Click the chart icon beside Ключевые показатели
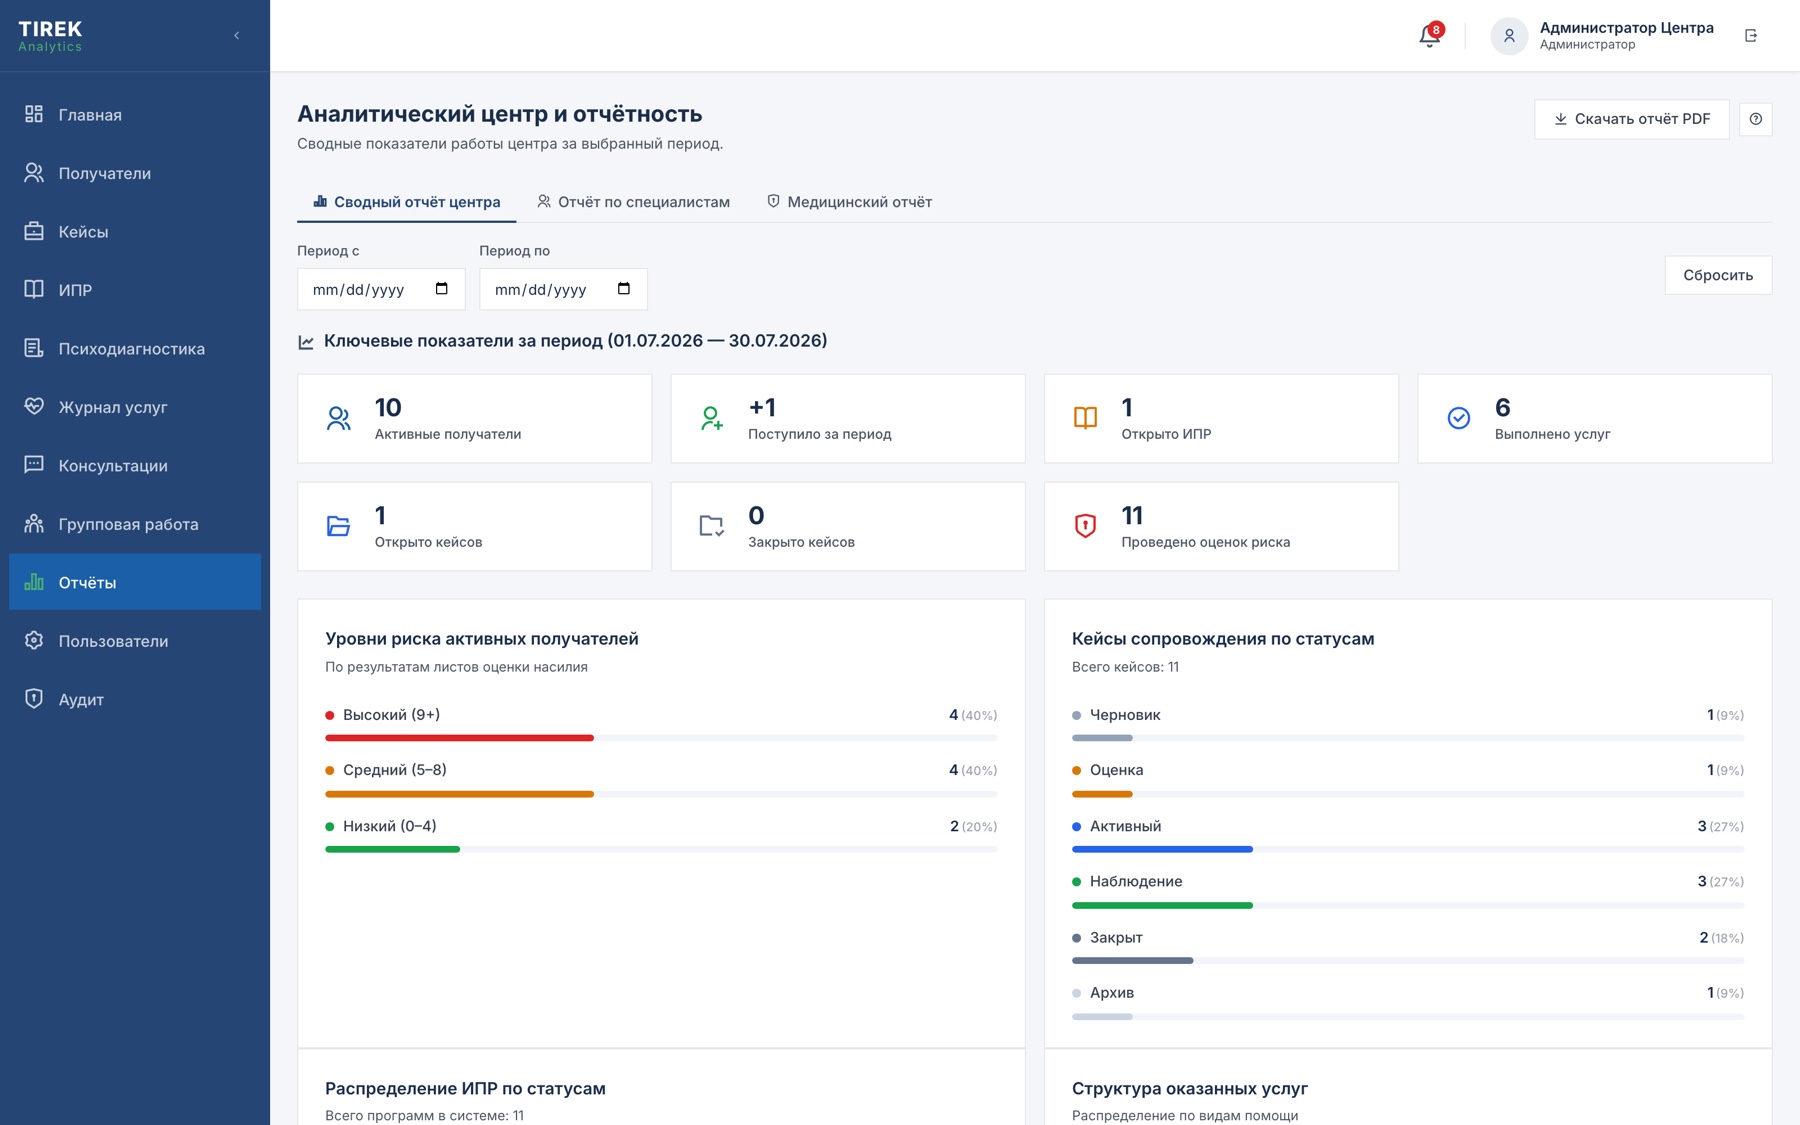 tap(306, 342)
